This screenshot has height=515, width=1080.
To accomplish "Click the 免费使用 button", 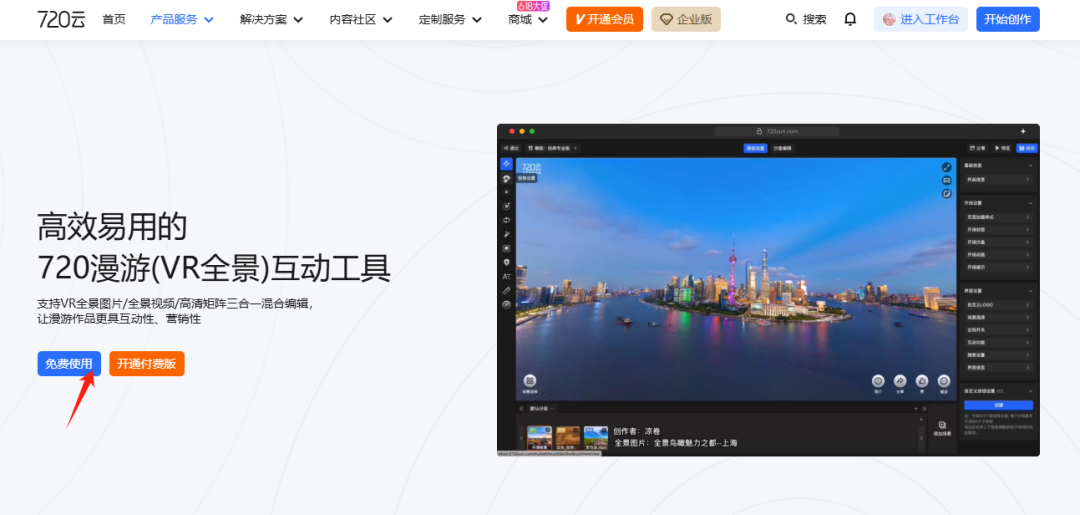I will click(x=69, y=364).
